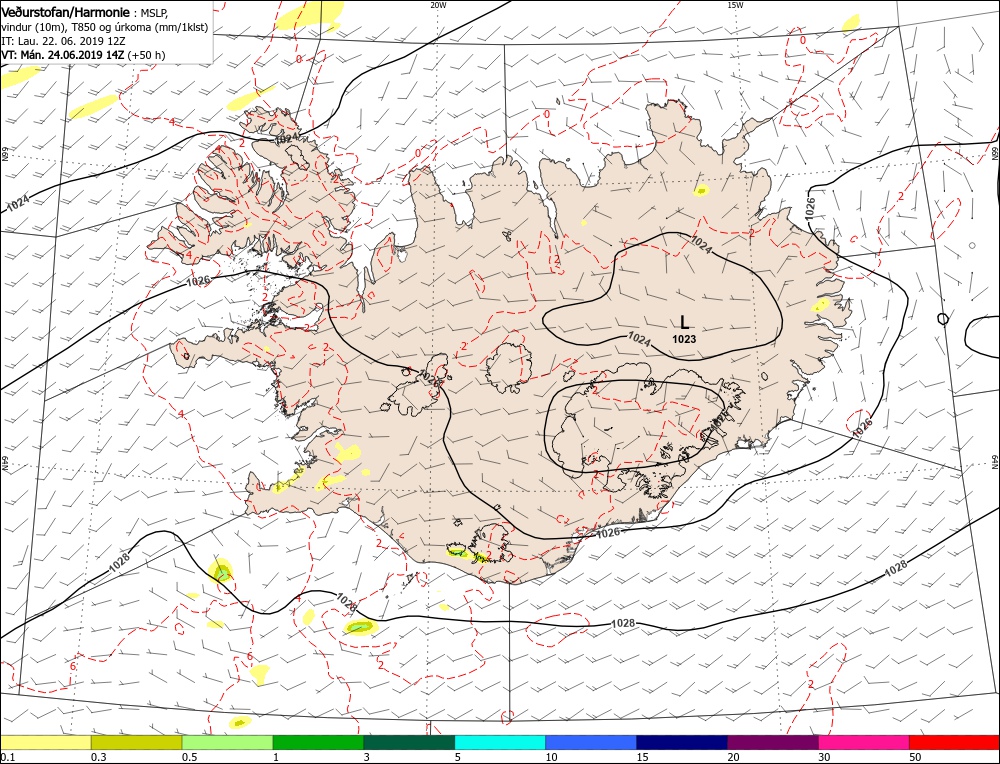The image size is (1000, 764).
Task: Click the 15W longitude label
Action: coord(735,5)
